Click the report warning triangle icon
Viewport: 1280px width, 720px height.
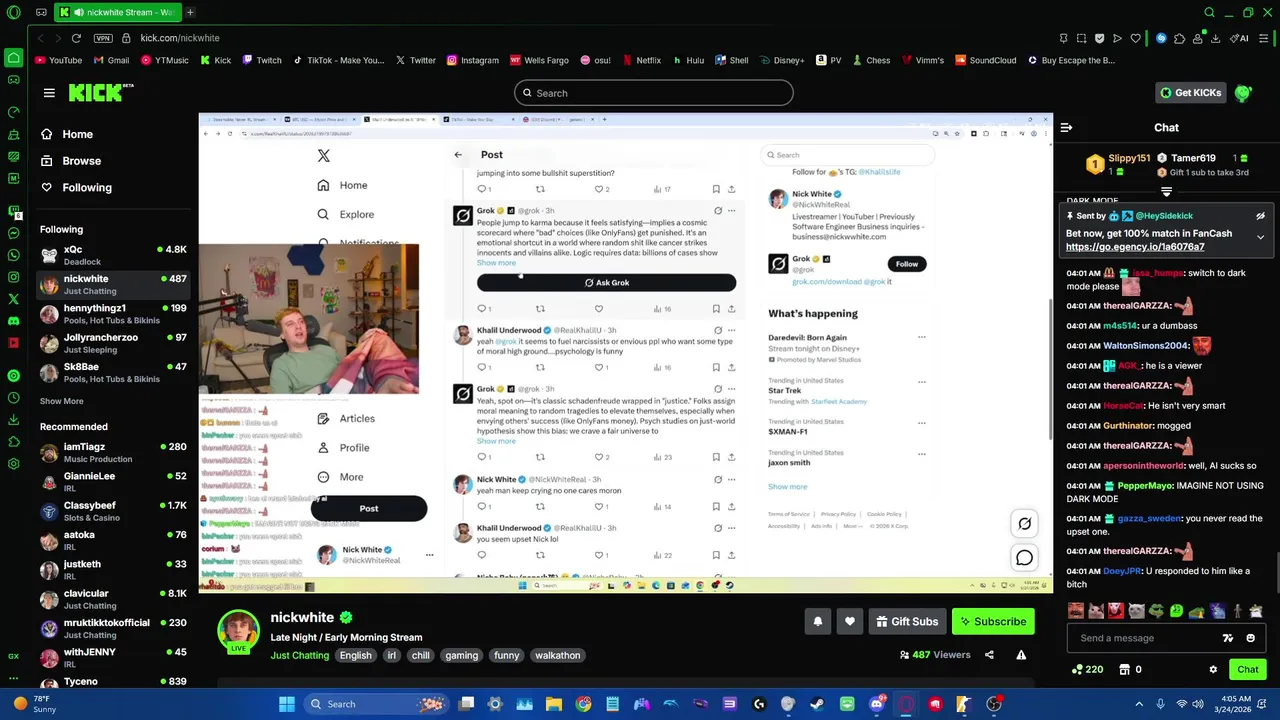tap(1021, 655)
